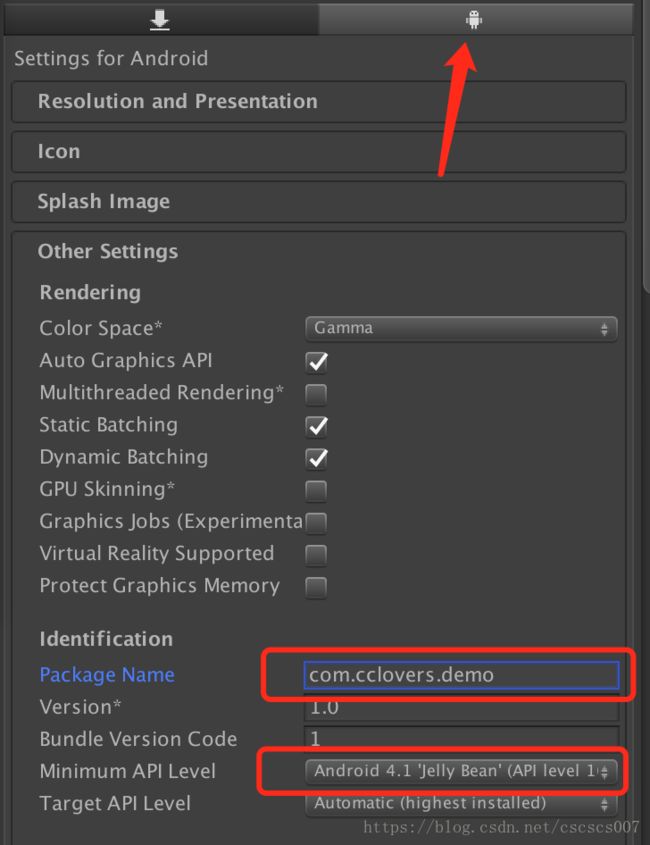This screenshot has width=650, height=845.
Task: Collapse the Other Settings section header
Action: 108,252
